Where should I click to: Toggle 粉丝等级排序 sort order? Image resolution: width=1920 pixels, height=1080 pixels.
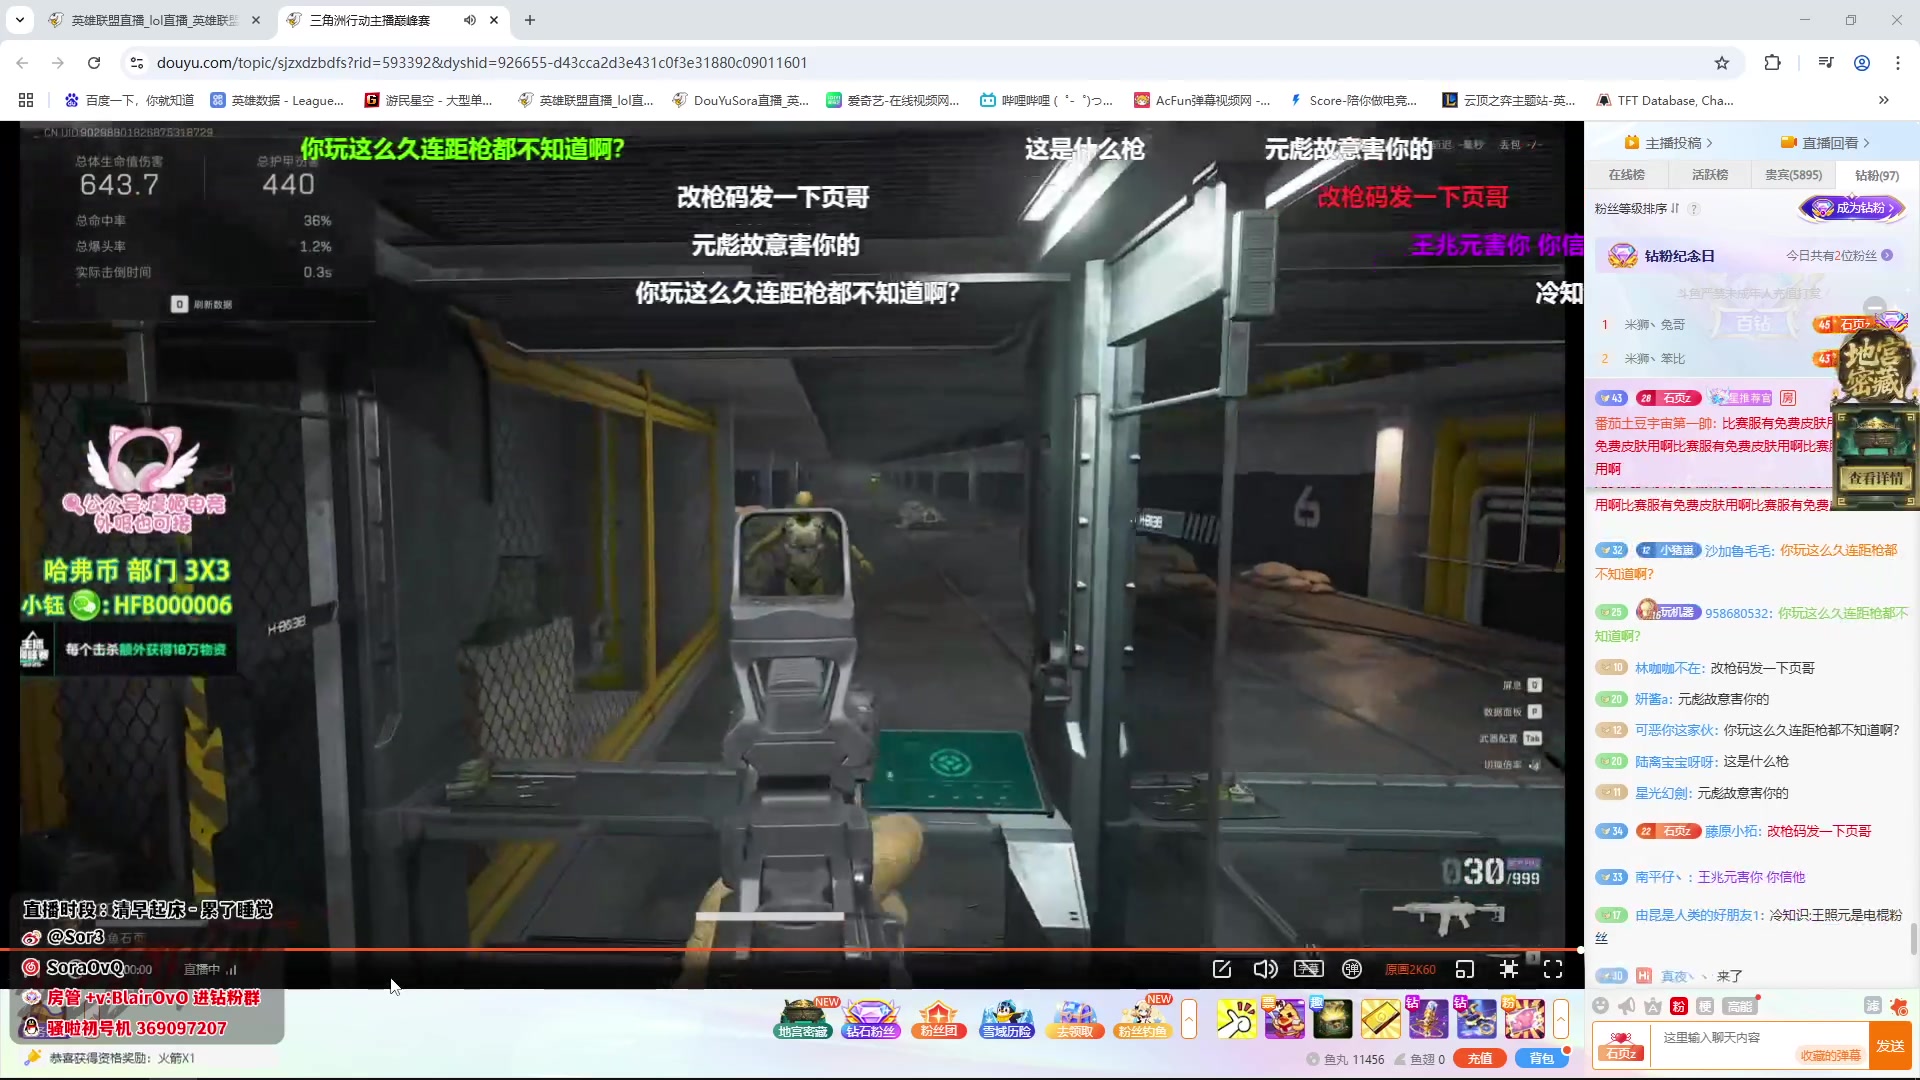click(1637, 209)
